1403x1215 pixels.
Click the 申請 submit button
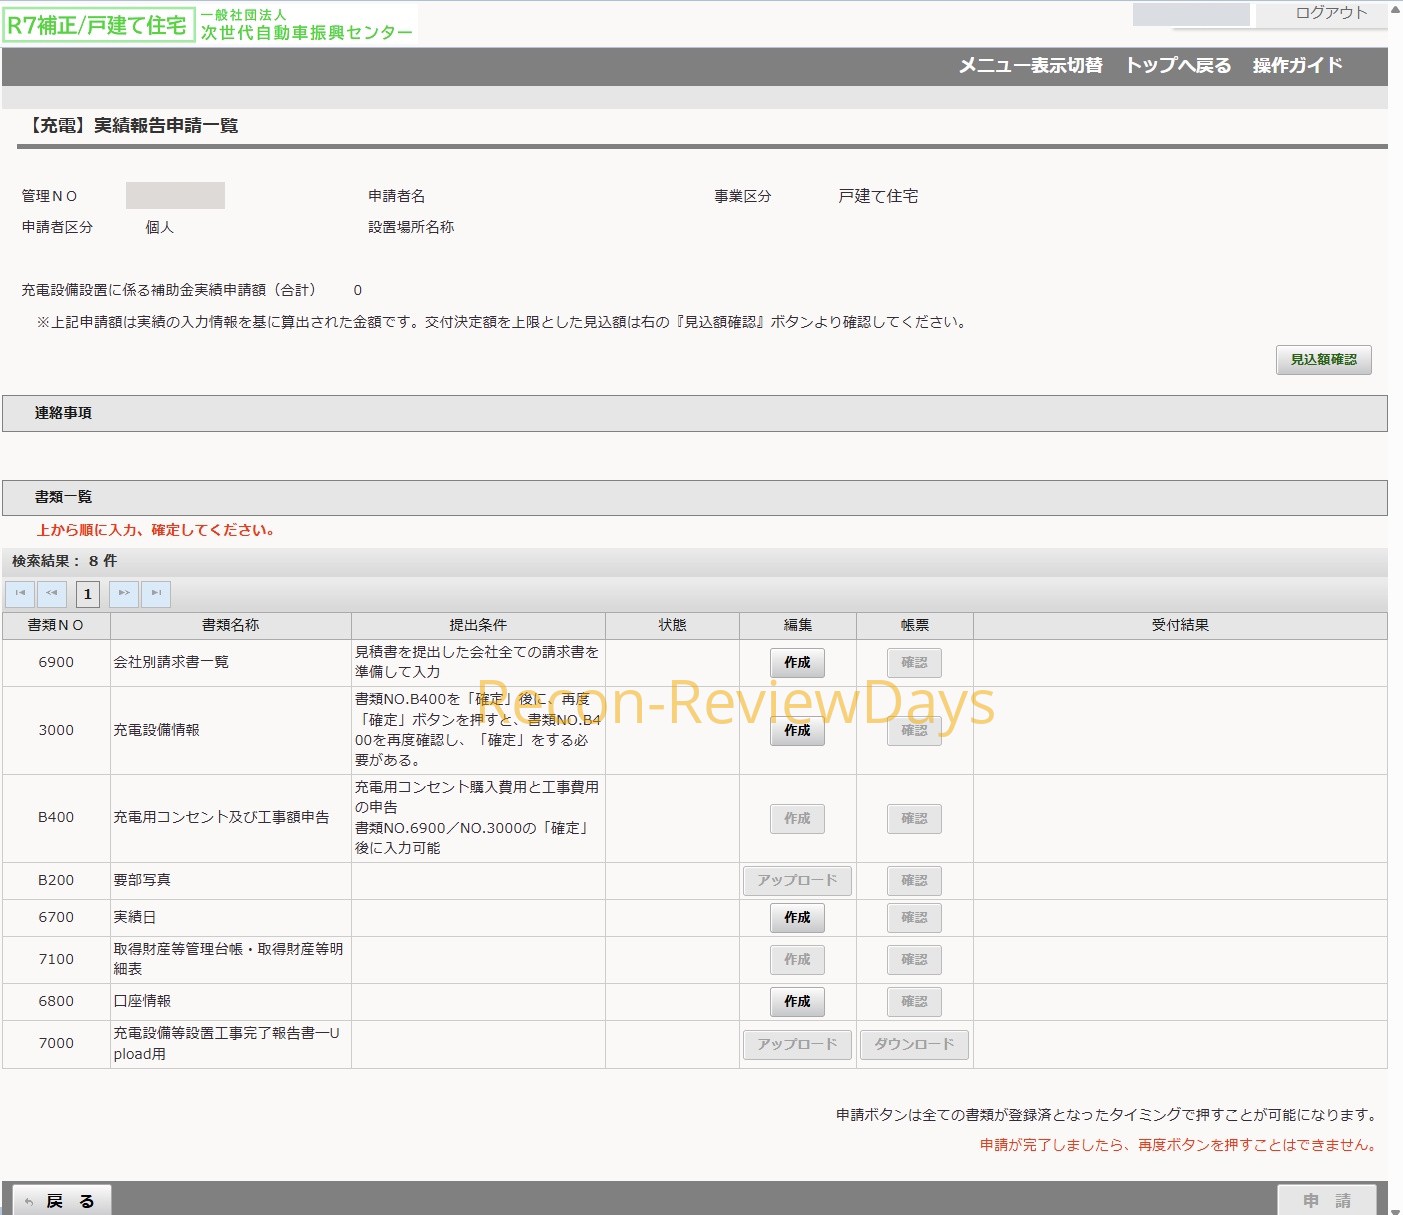pos(1327,1201)
